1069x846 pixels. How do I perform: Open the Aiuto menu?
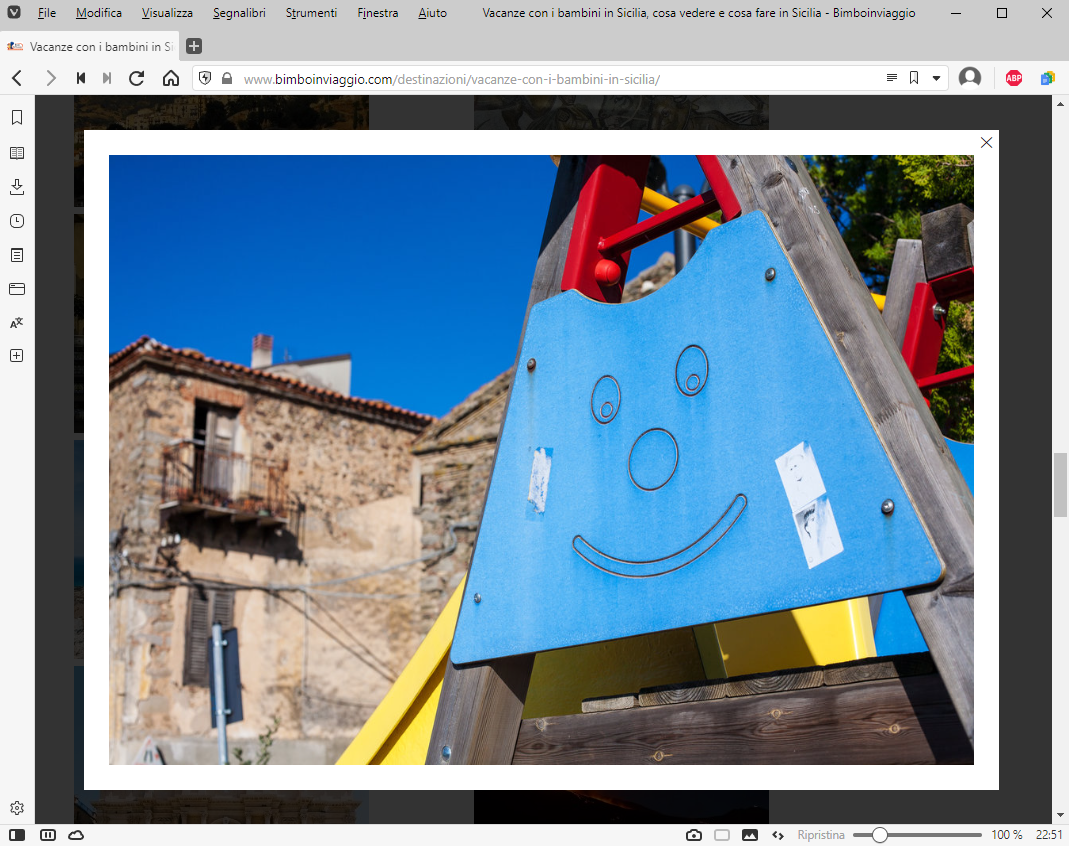click(x=432, y=13)
